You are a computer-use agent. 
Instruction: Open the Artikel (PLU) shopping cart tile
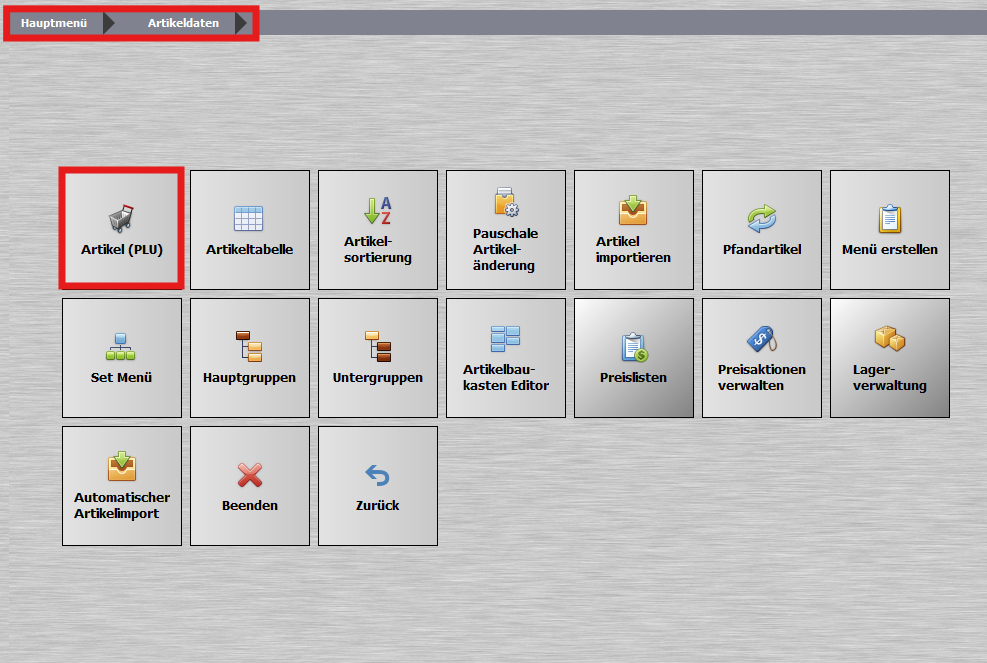click(121, 230)
